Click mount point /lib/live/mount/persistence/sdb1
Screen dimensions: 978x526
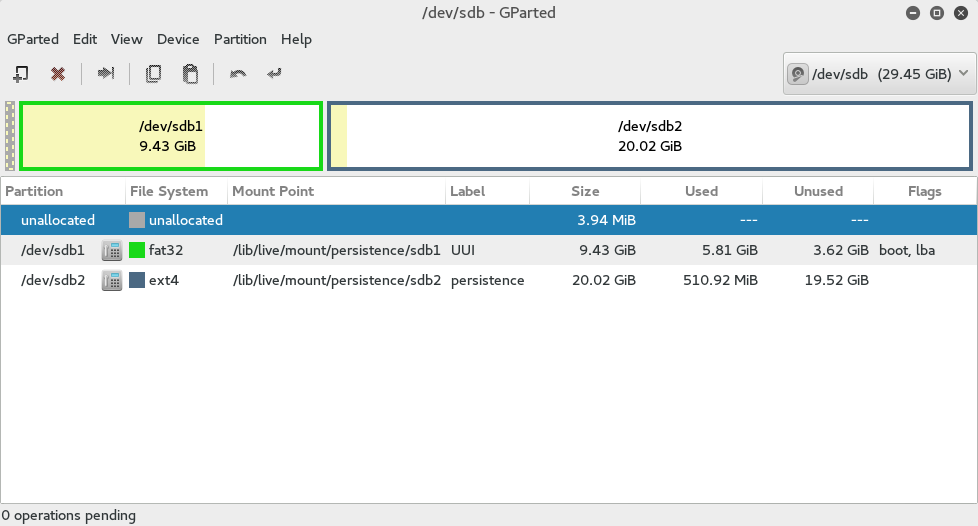[x=337, y=250]
